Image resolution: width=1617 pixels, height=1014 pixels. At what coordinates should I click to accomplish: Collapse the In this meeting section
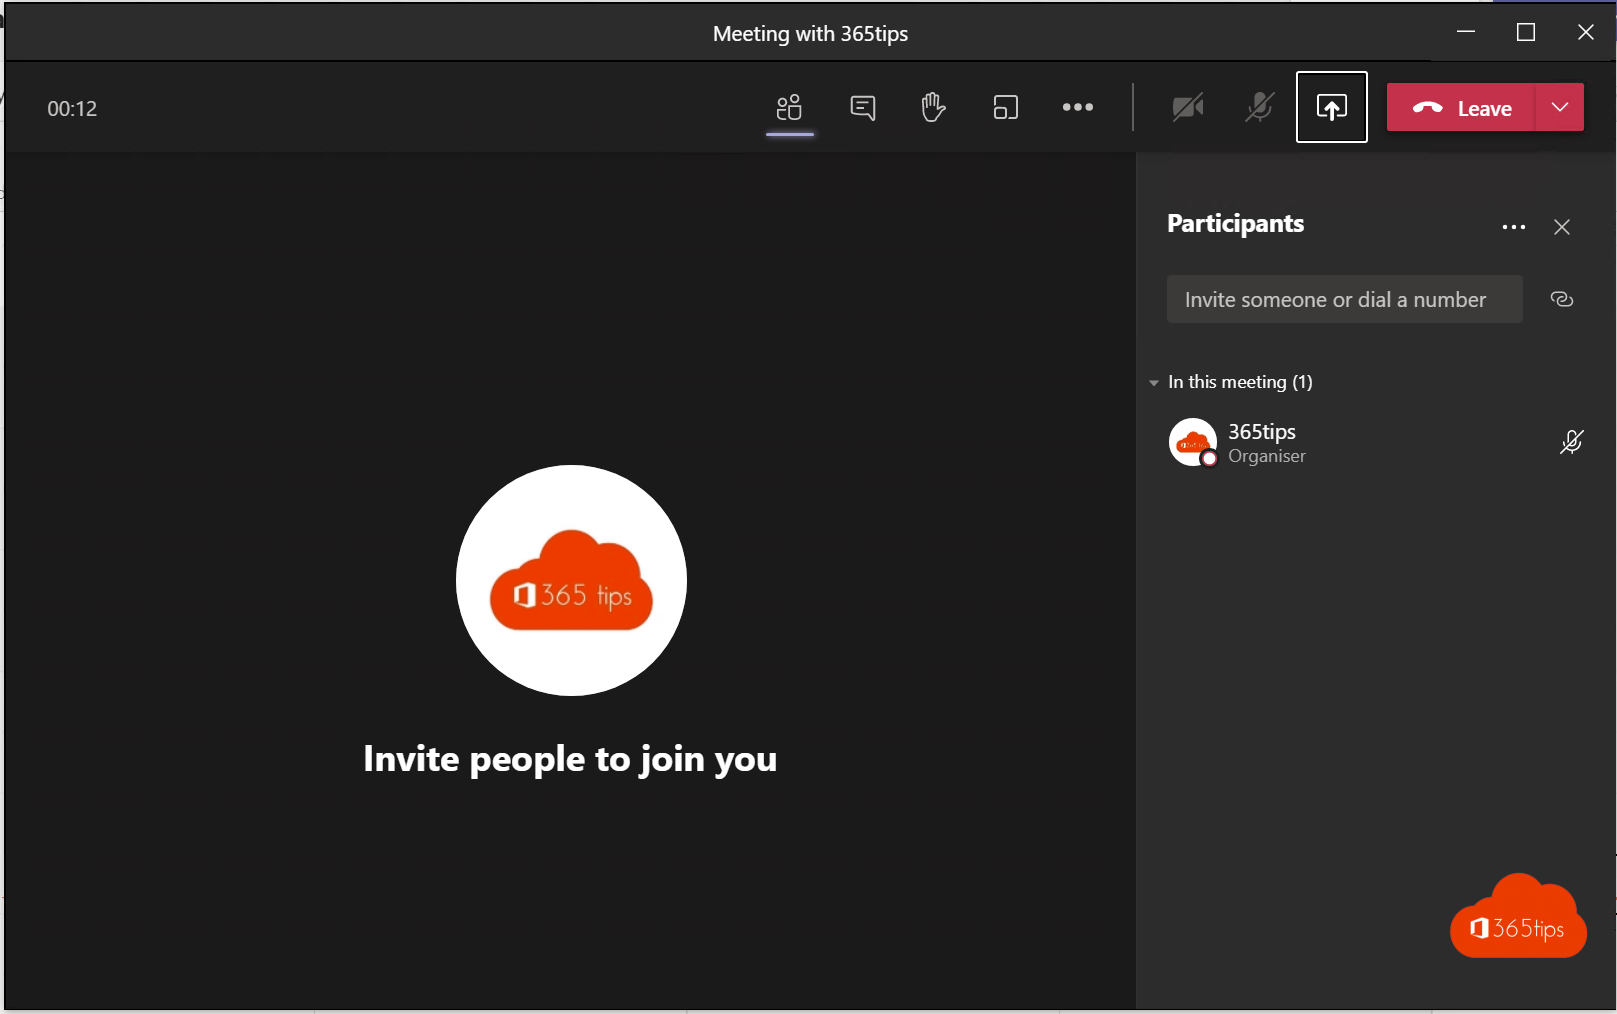pos(1154,383)
